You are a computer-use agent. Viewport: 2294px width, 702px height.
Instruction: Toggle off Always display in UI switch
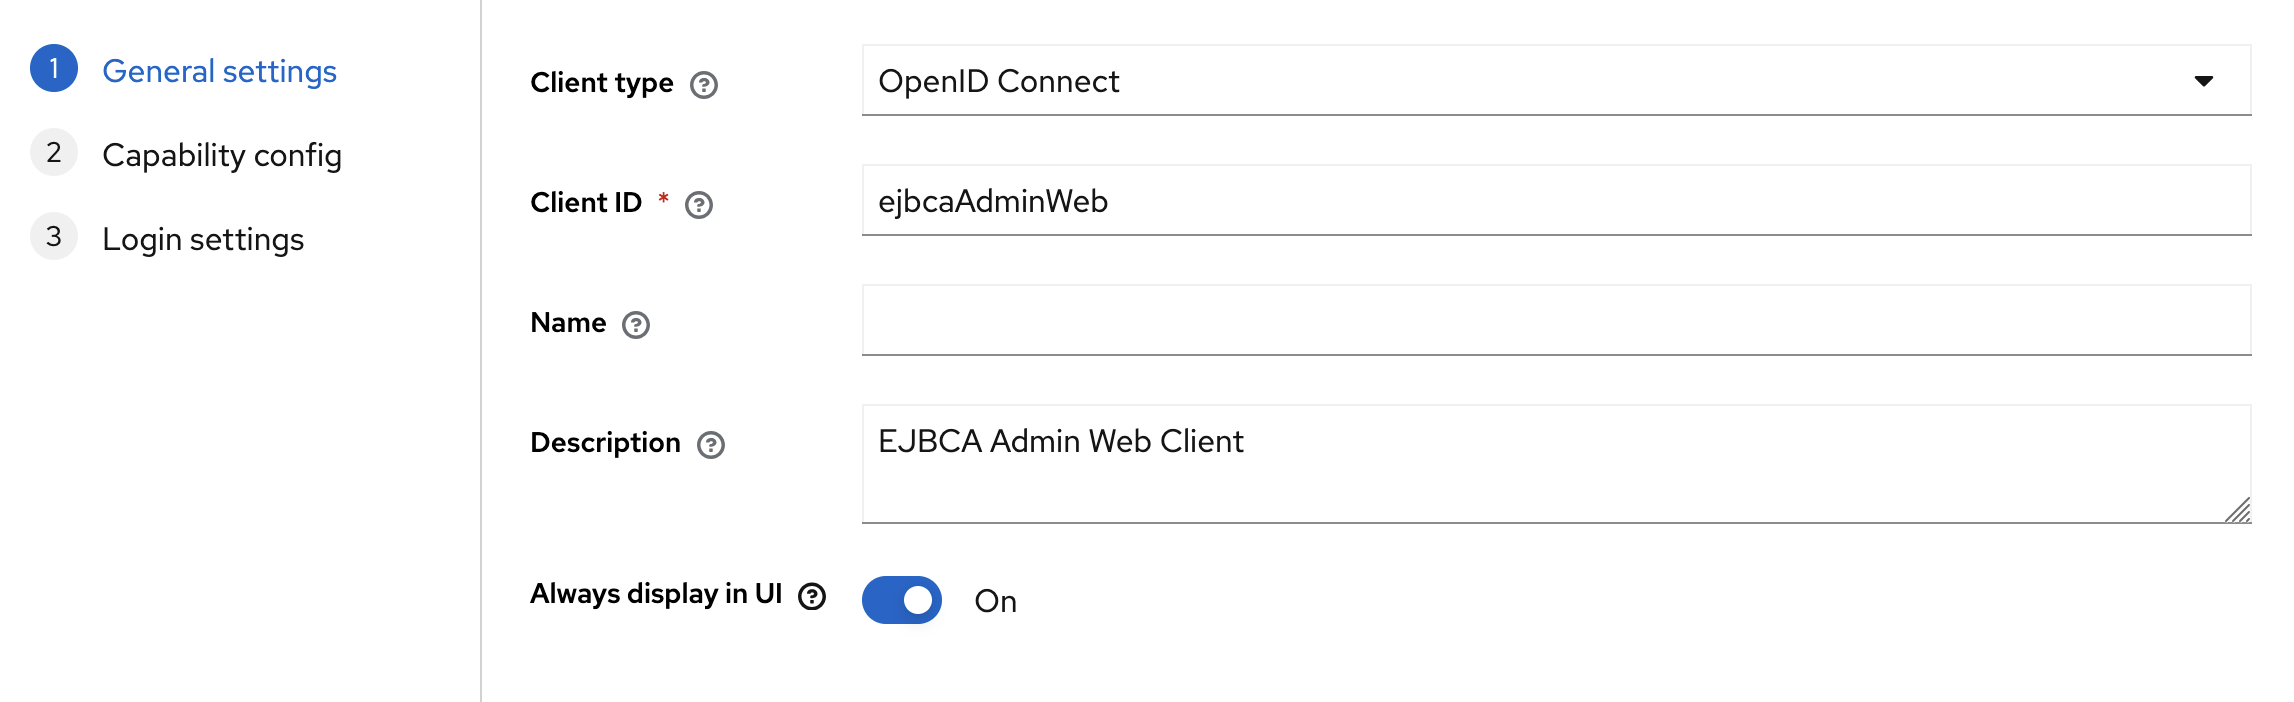coord(902,600)
